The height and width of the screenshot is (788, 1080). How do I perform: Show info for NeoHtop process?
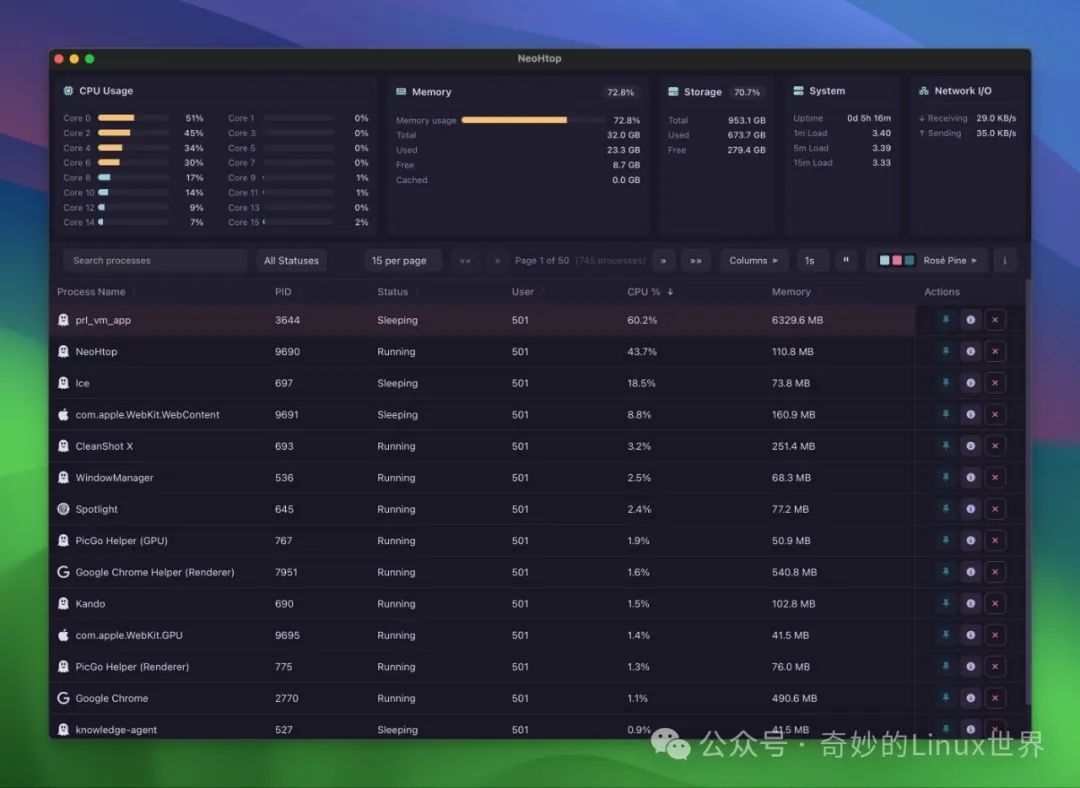tap(970, 351)
